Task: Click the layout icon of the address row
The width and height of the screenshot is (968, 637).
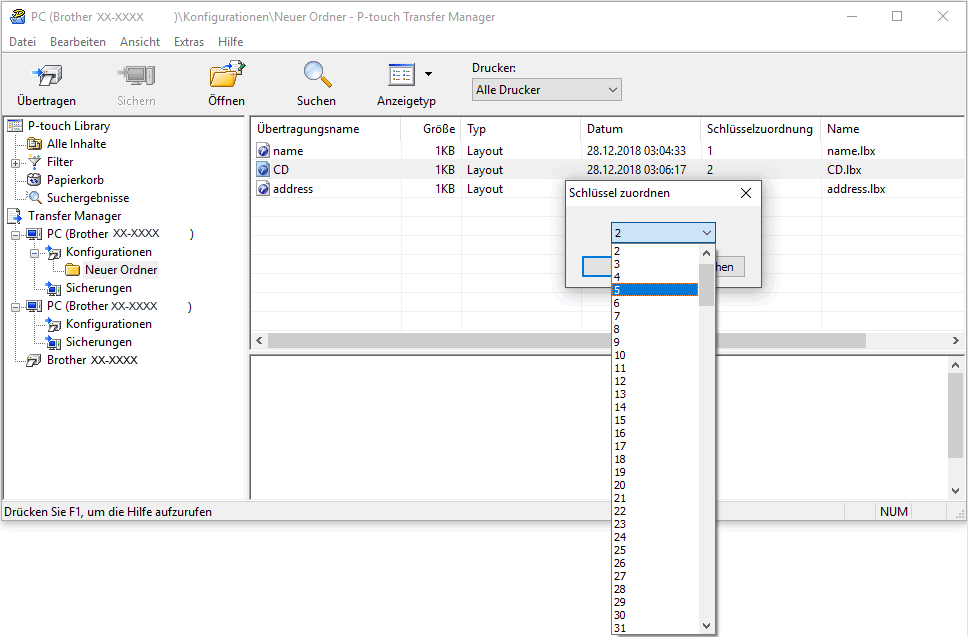Action: 264,189
